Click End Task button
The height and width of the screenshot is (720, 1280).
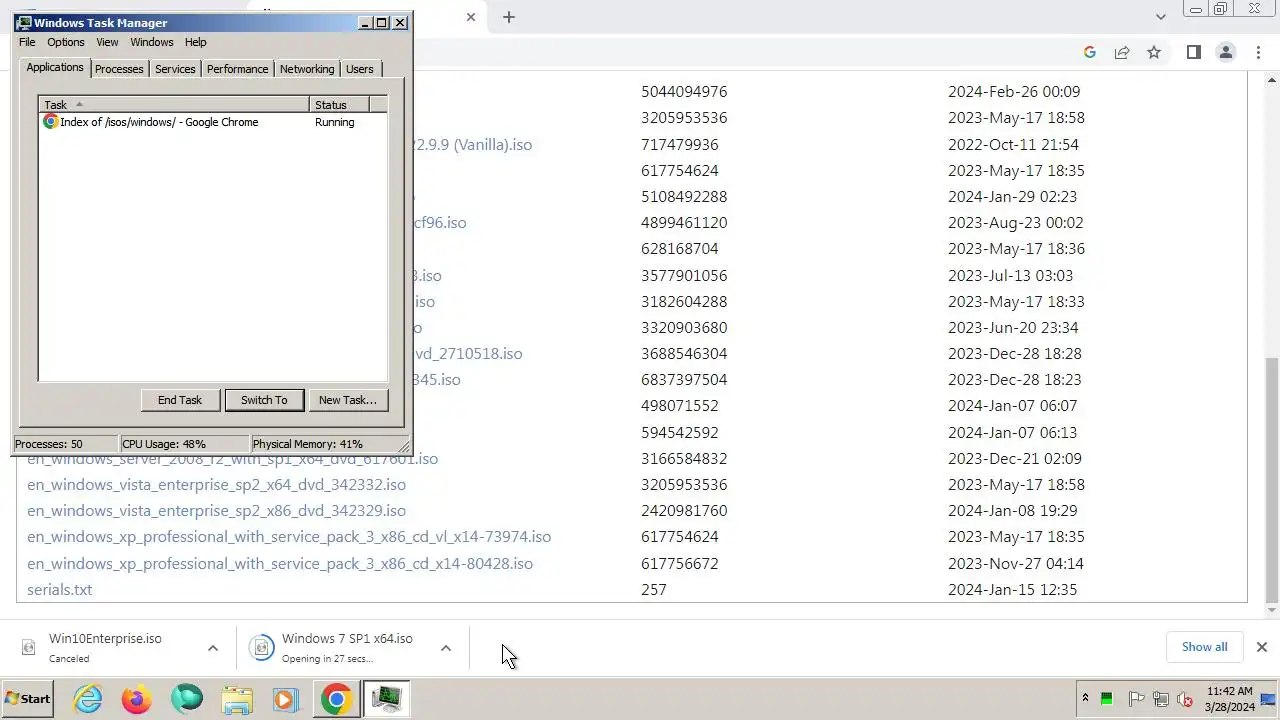click(x=180, y=400)
